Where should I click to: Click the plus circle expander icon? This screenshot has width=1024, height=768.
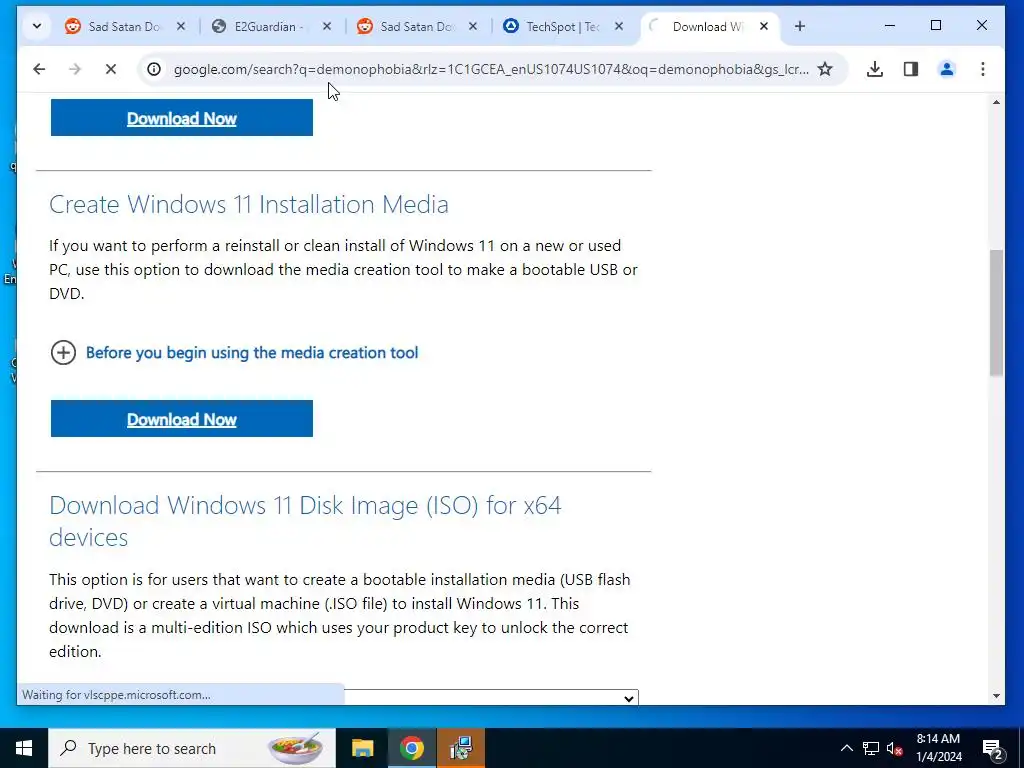pyautogui.click(x=63, y=353)
